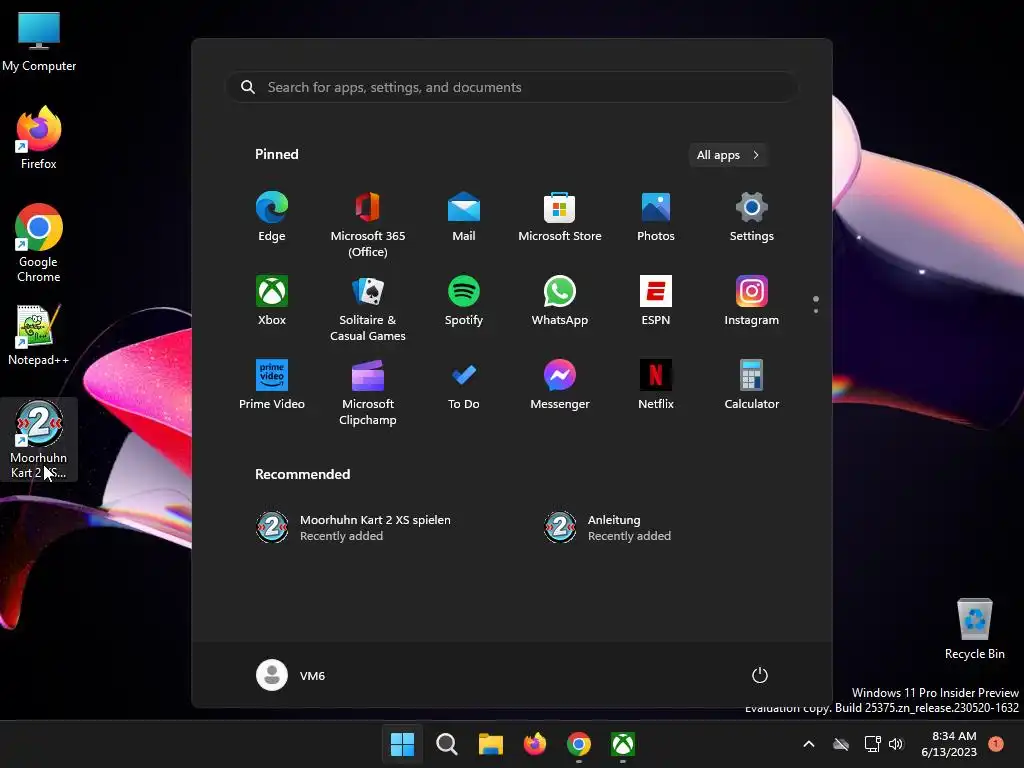Launch Prime Video
The width and height of the screenshot is (1024, 768).
272,385
